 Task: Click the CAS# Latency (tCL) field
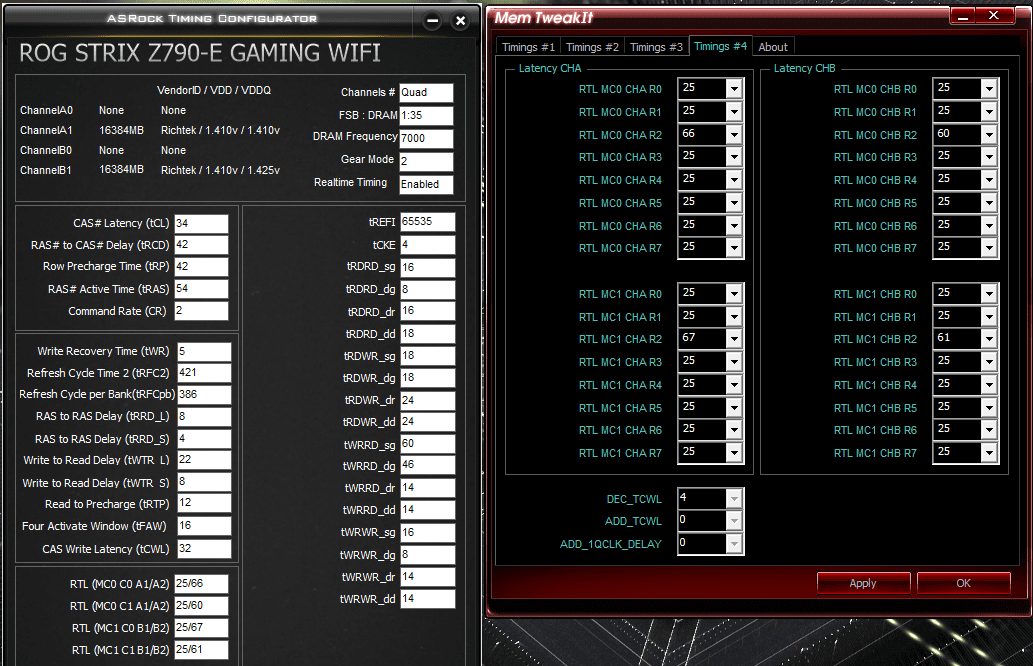pyautogui.click(x=201, y=223)
